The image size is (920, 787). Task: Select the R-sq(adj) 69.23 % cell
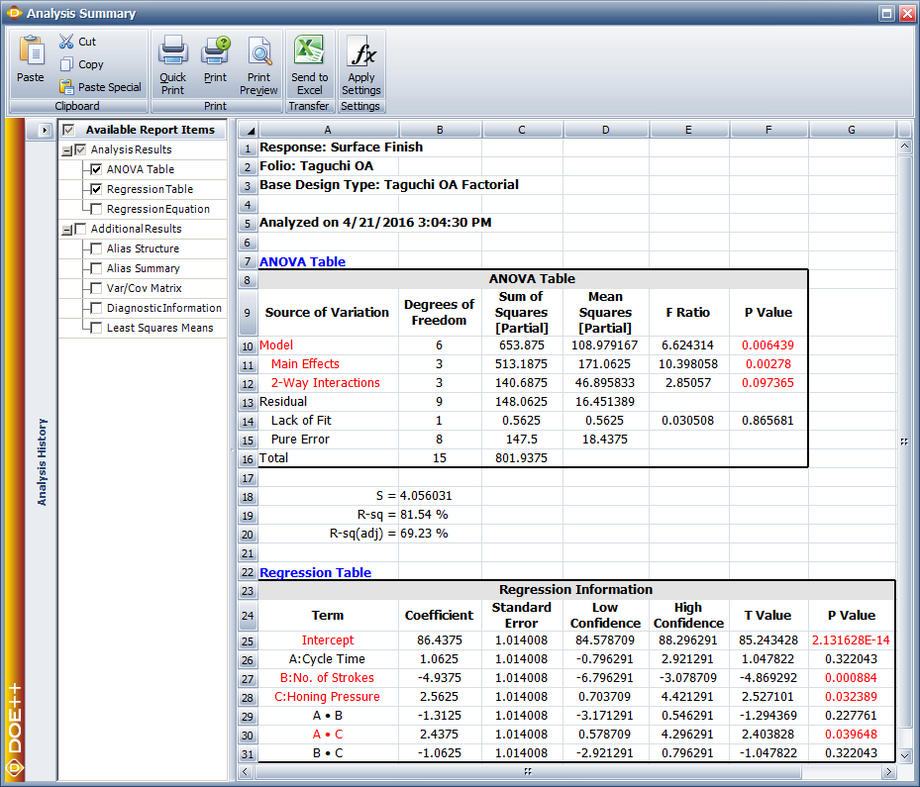point(439,533)
